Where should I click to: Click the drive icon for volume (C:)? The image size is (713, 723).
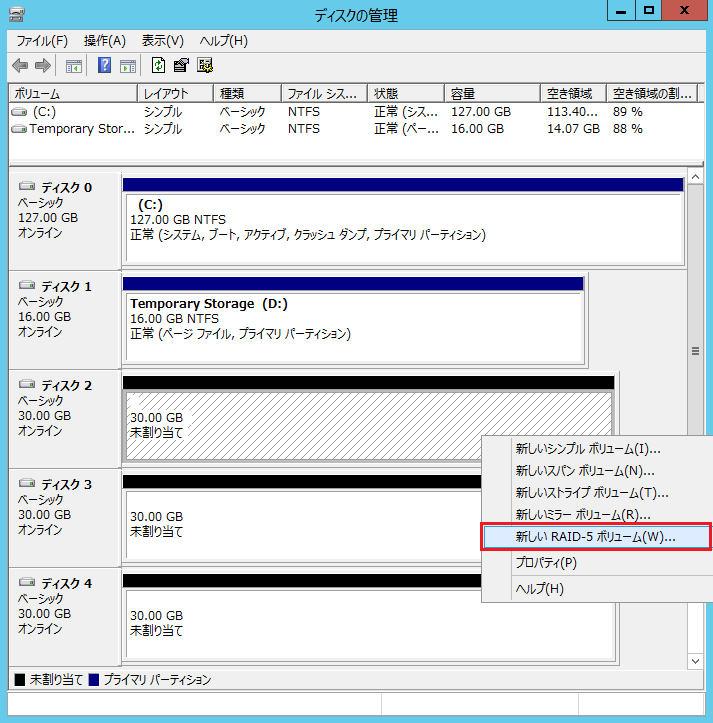(x=19, y=112)
